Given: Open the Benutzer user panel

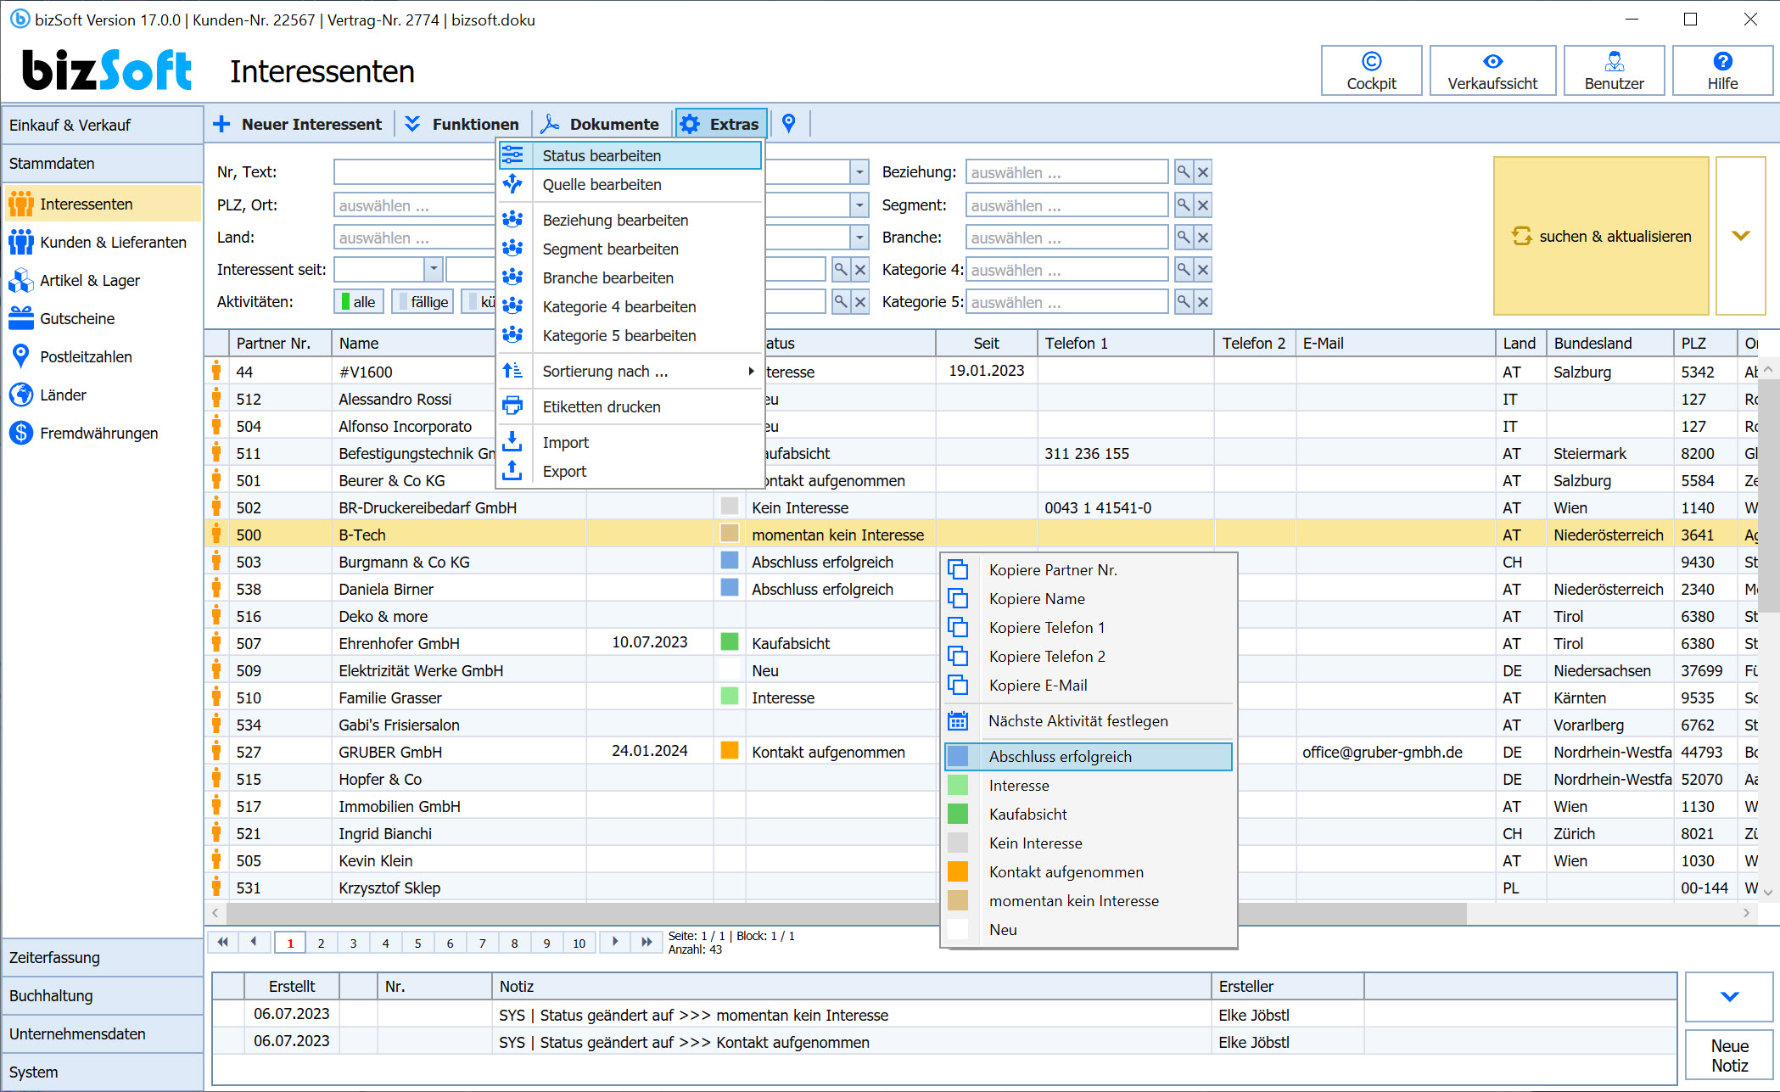Looking at the screenshot, I should coord(1614,71).
